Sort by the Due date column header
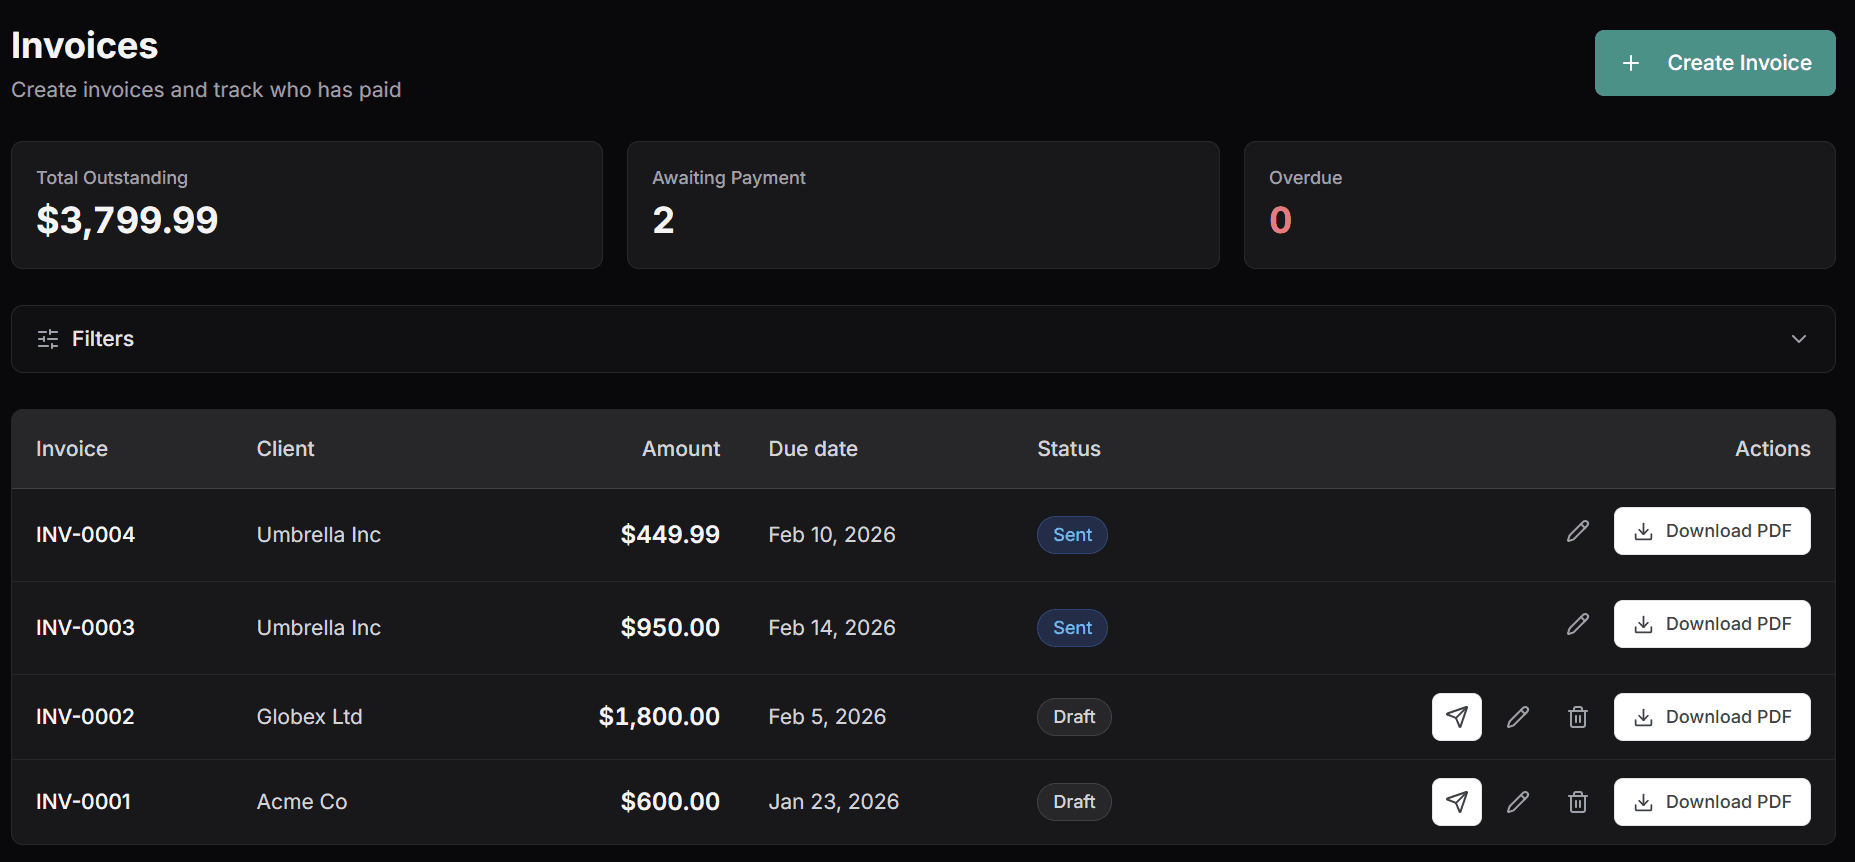Screen dimensions: 1855x862 [x=812, y=448]
